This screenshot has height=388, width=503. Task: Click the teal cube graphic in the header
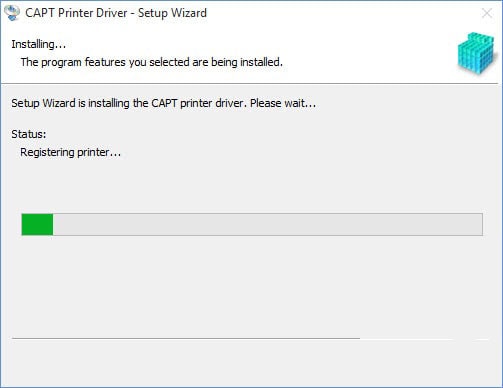[476, 53]
